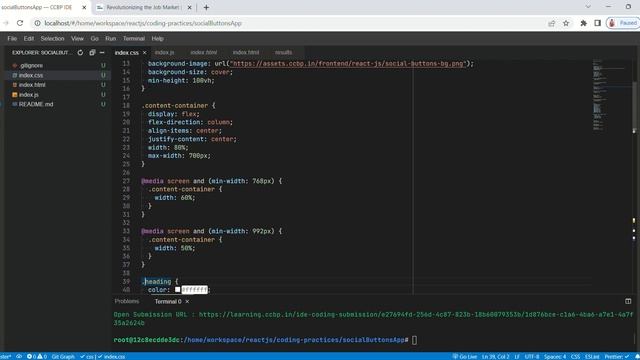Viewport: 640px width, 360px height.
Task: Change LF end of line sequence
Action: [517, 357]
